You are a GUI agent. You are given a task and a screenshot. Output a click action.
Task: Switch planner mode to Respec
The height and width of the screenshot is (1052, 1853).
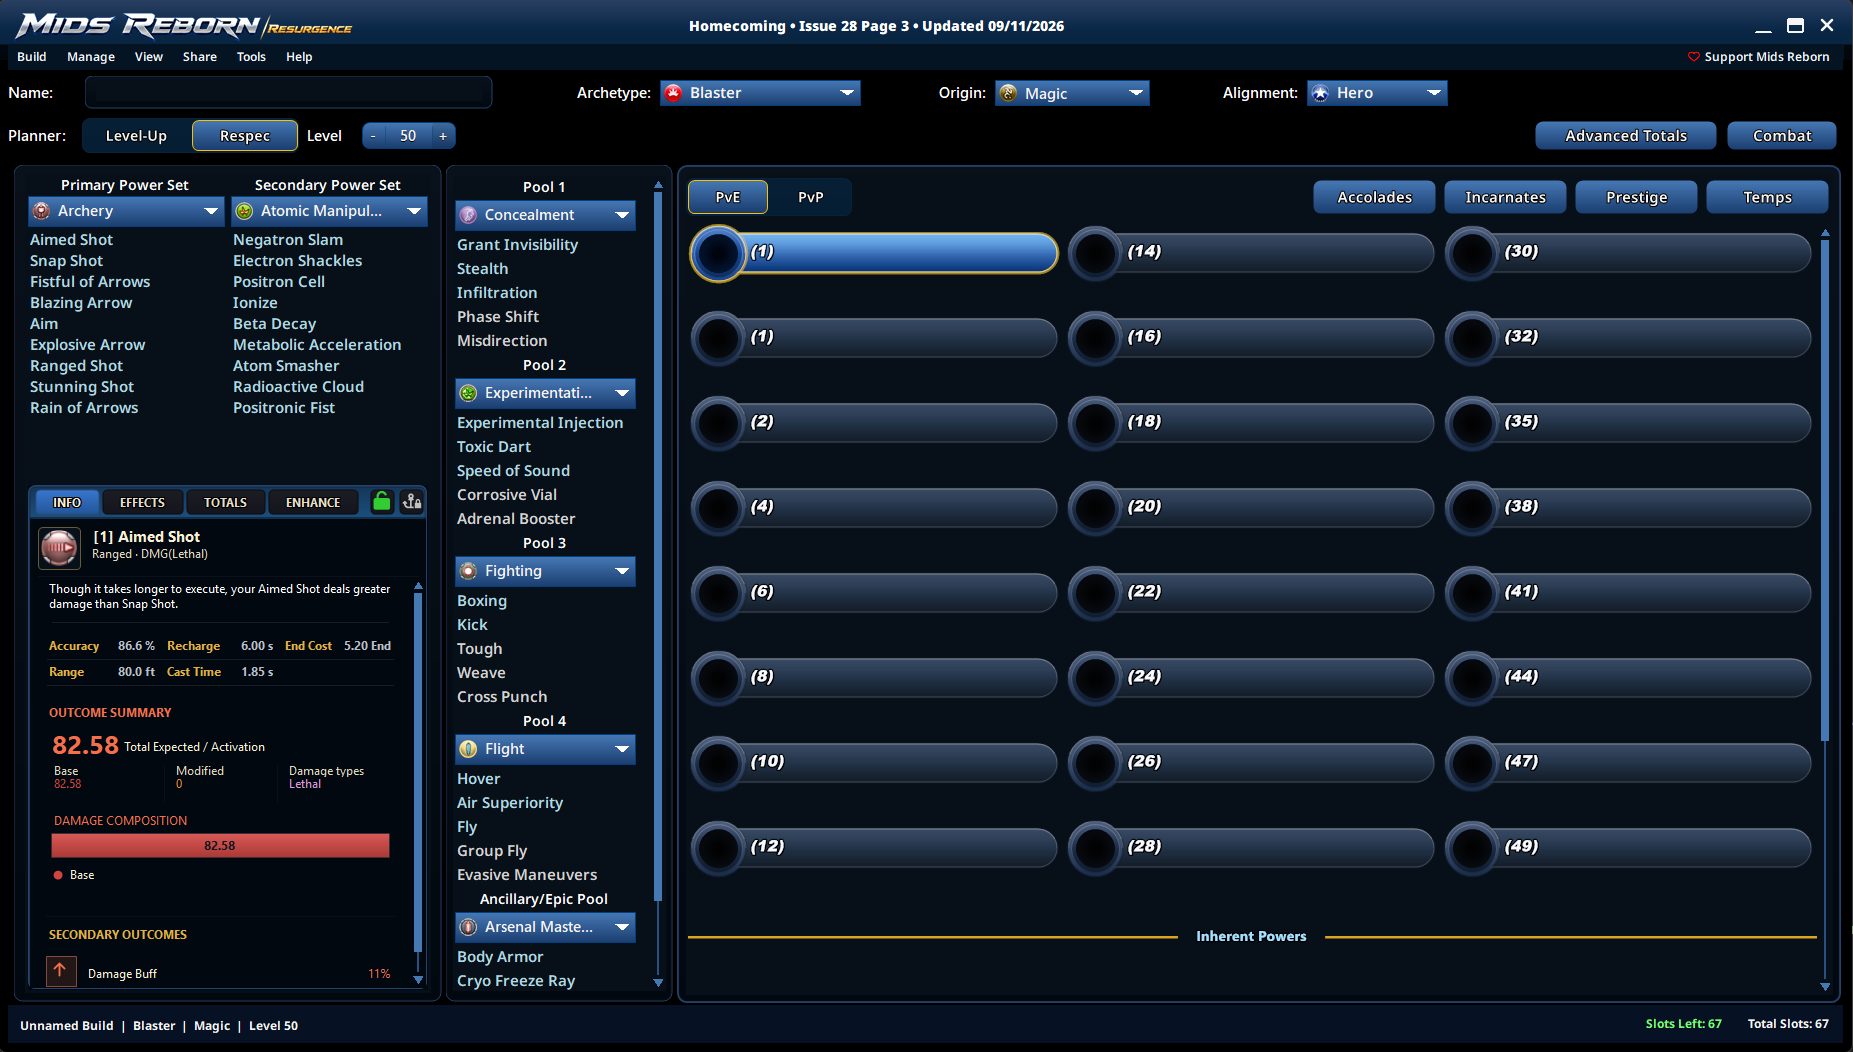click(x=245, y=136)
